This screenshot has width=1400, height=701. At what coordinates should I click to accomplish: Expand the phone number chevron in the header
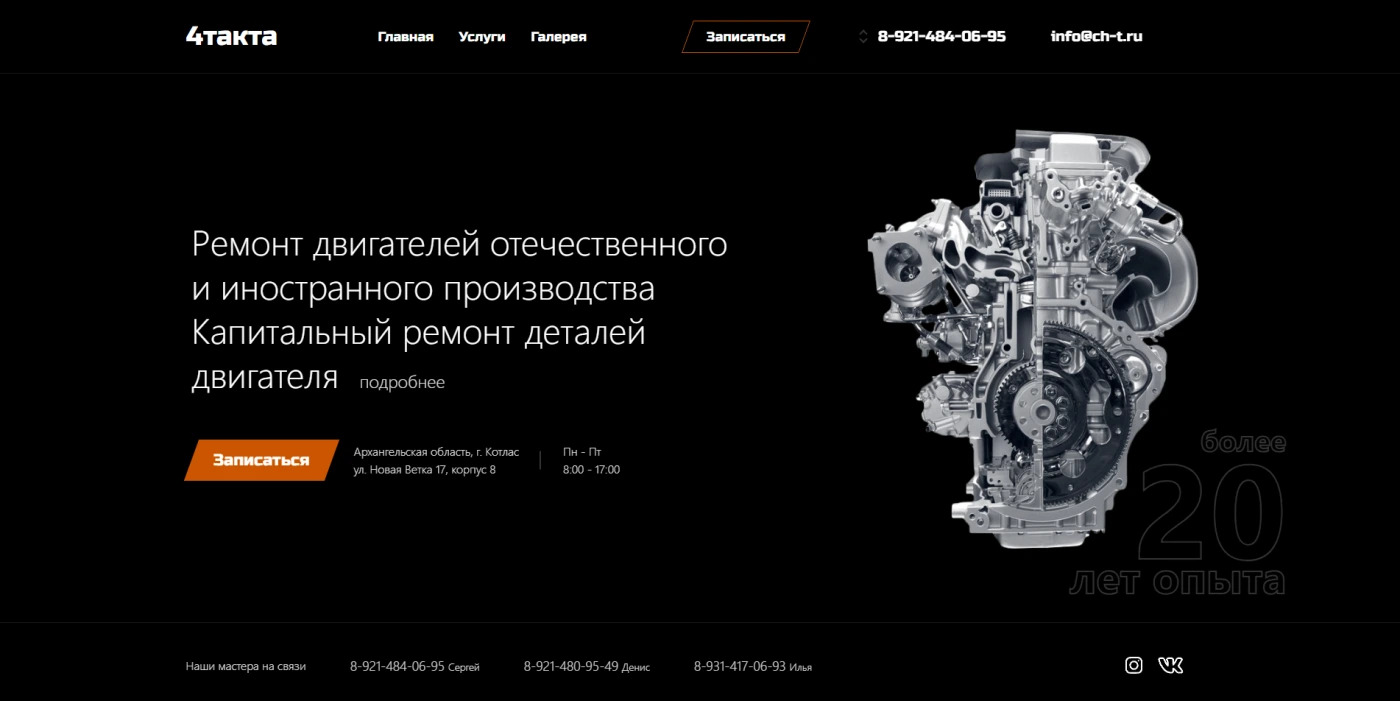(863, 37)
